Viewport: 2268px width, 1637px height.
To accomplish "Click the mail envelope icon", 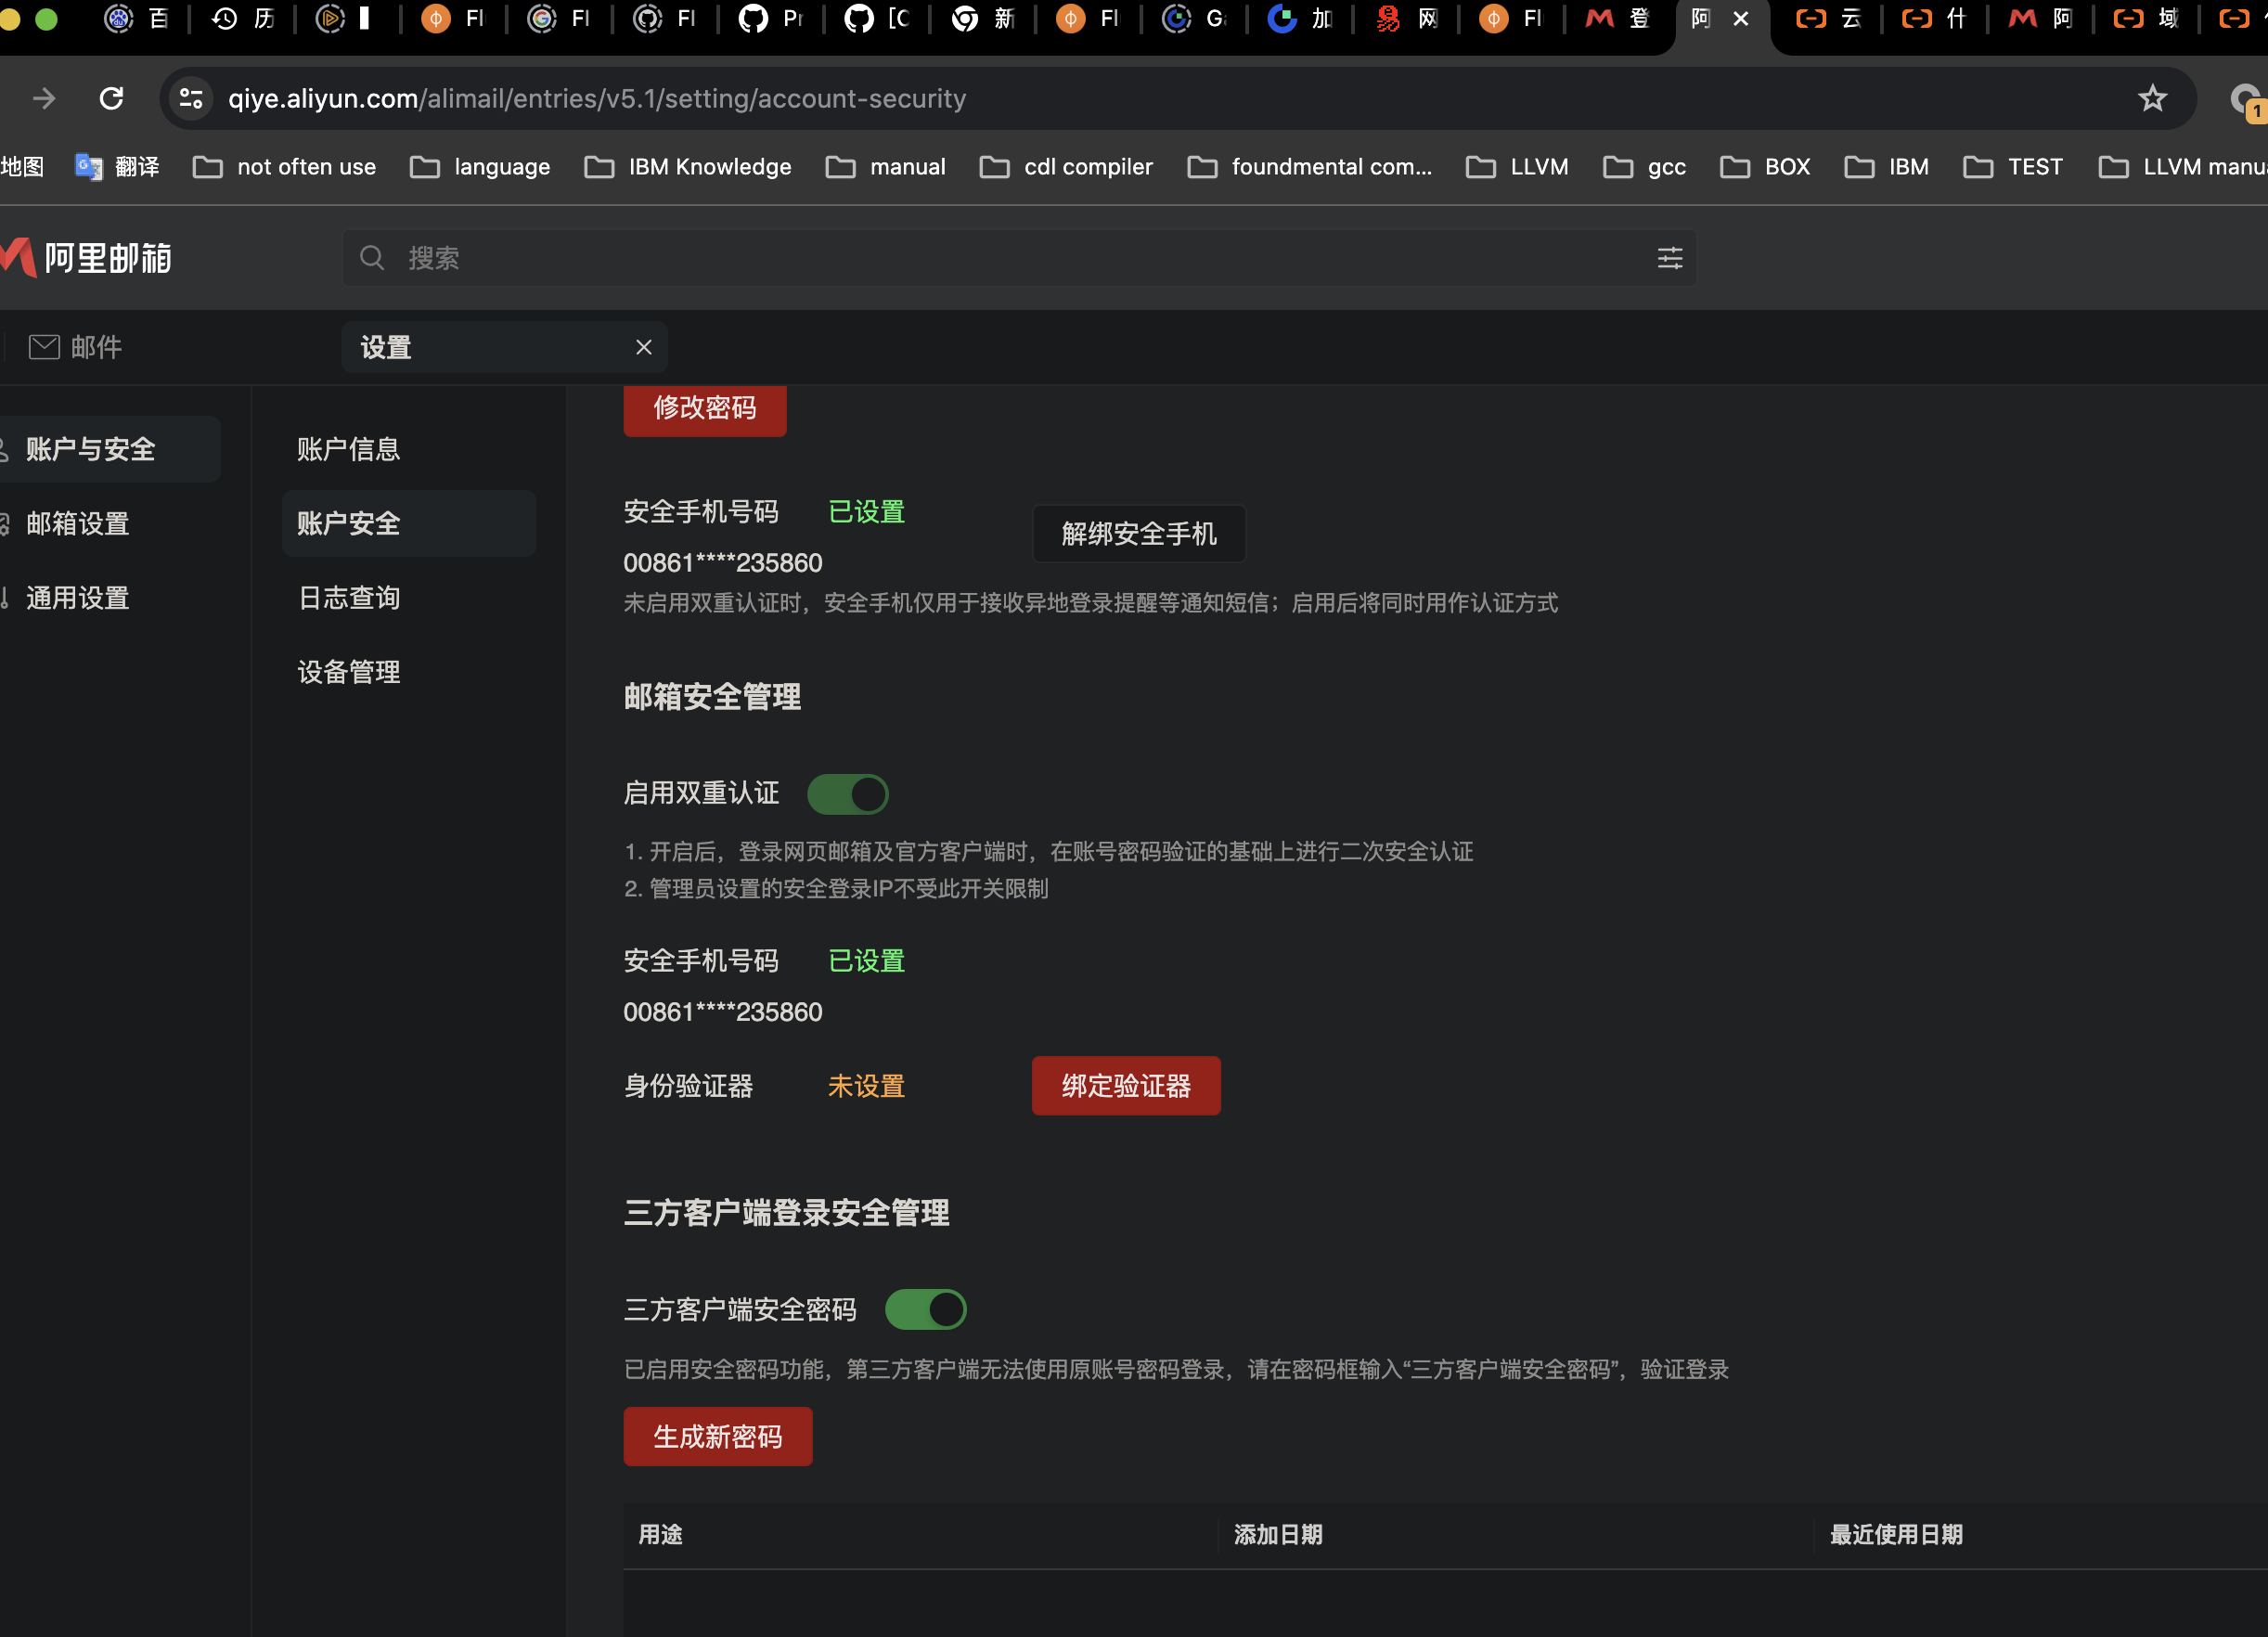I will 44,347.
